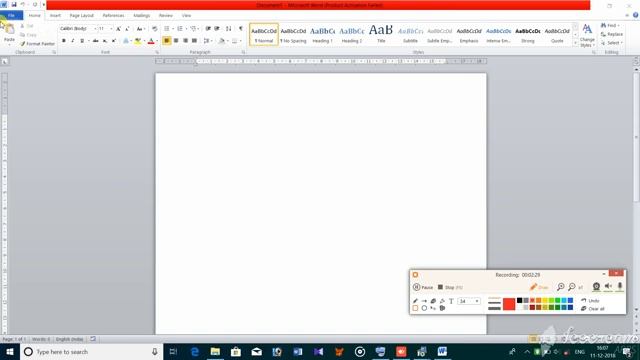Viewport: 640px width, 360px height.
Task: Select the arrow tool in recorder
Action: (424, 301)
